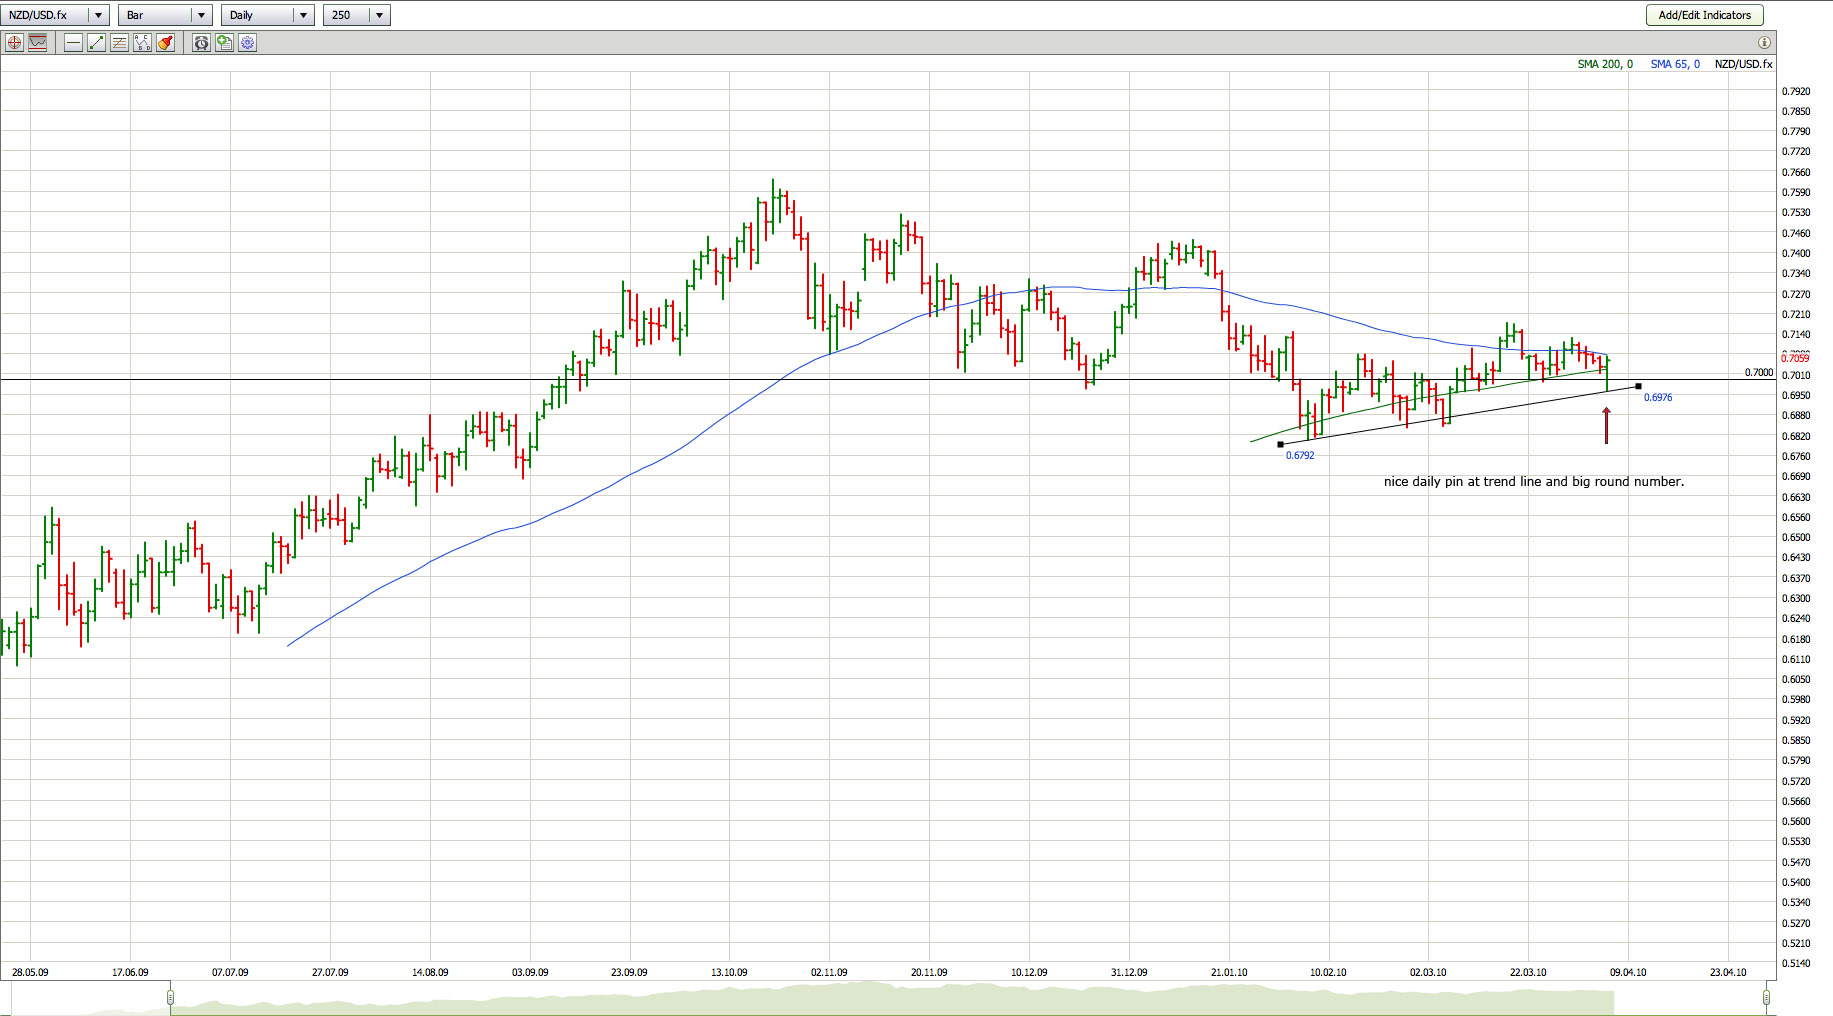Open chart settings gear icon
Screen dimensions: 1833x1016
pyautogui.click(x=247, y=43)
